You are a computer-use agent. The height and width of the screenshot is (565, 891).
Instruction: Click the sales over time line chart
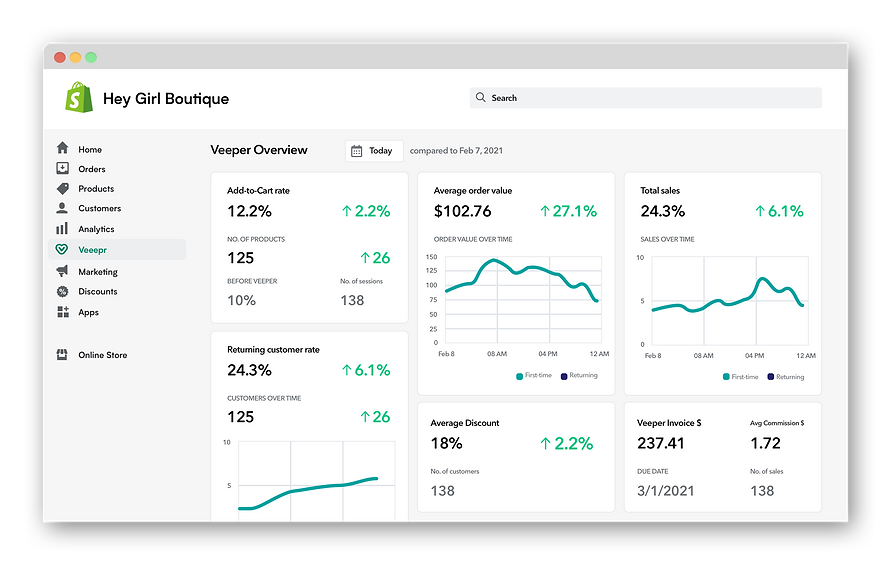click(x=730, y=300)
